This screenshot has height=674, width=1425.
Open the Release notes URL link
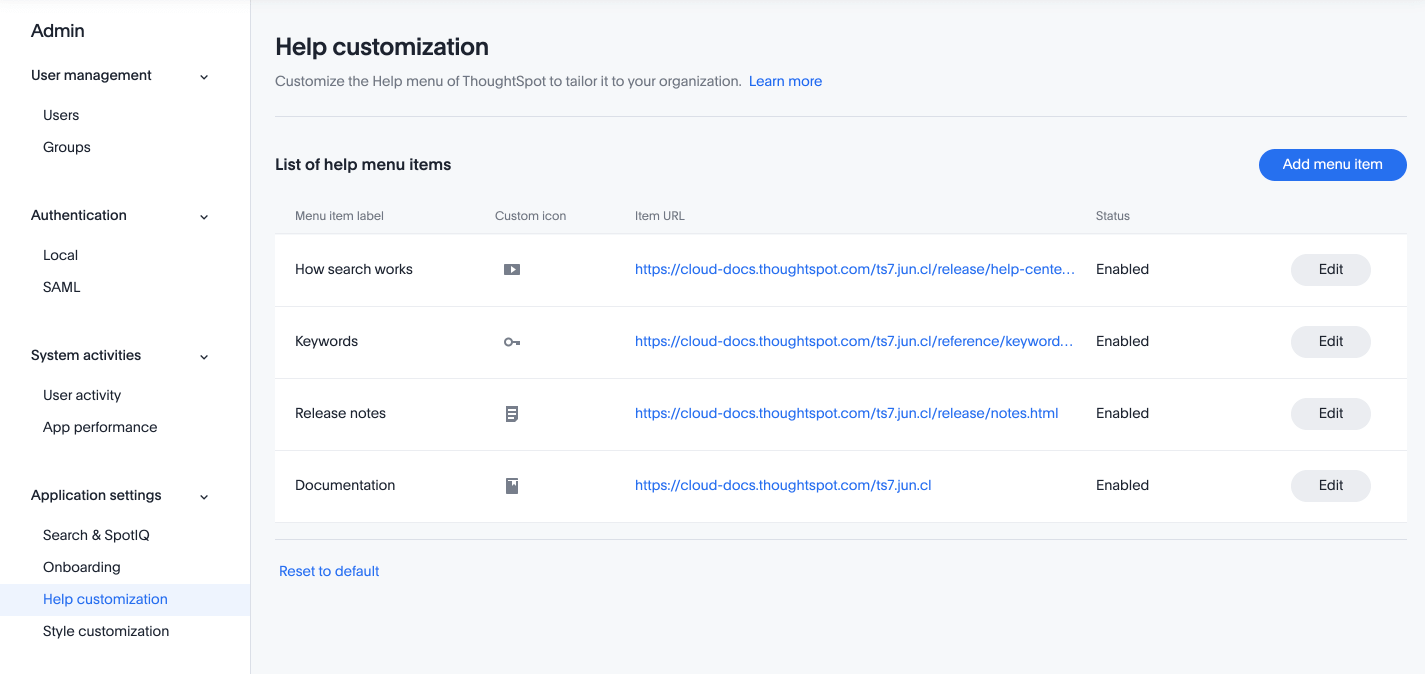(846, 413)
